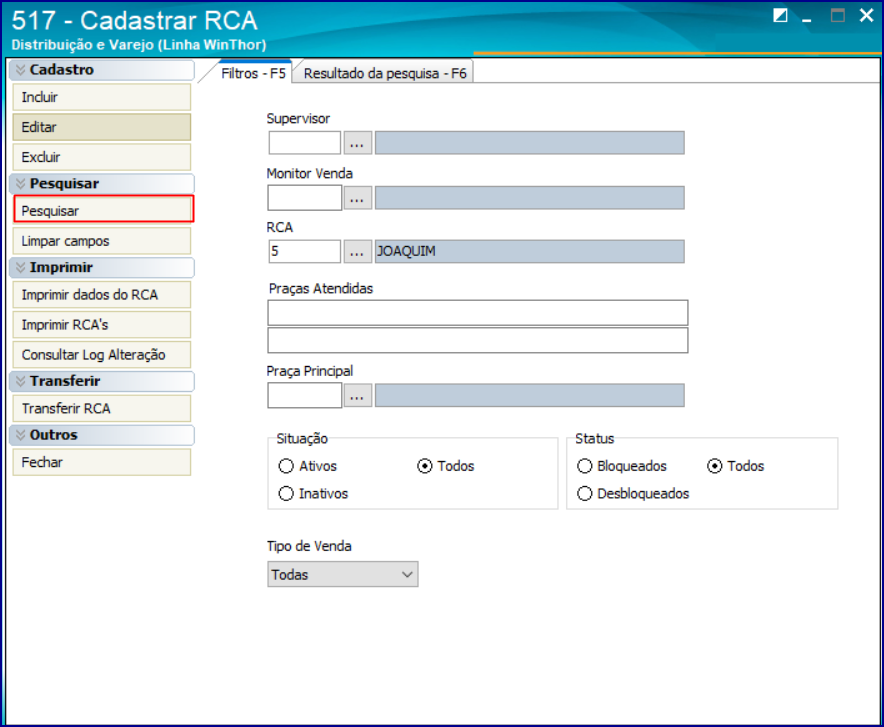Screen dimensions: 884x727
Task: Click the Supervisor lookup ellipsis button
Action: 357,143
